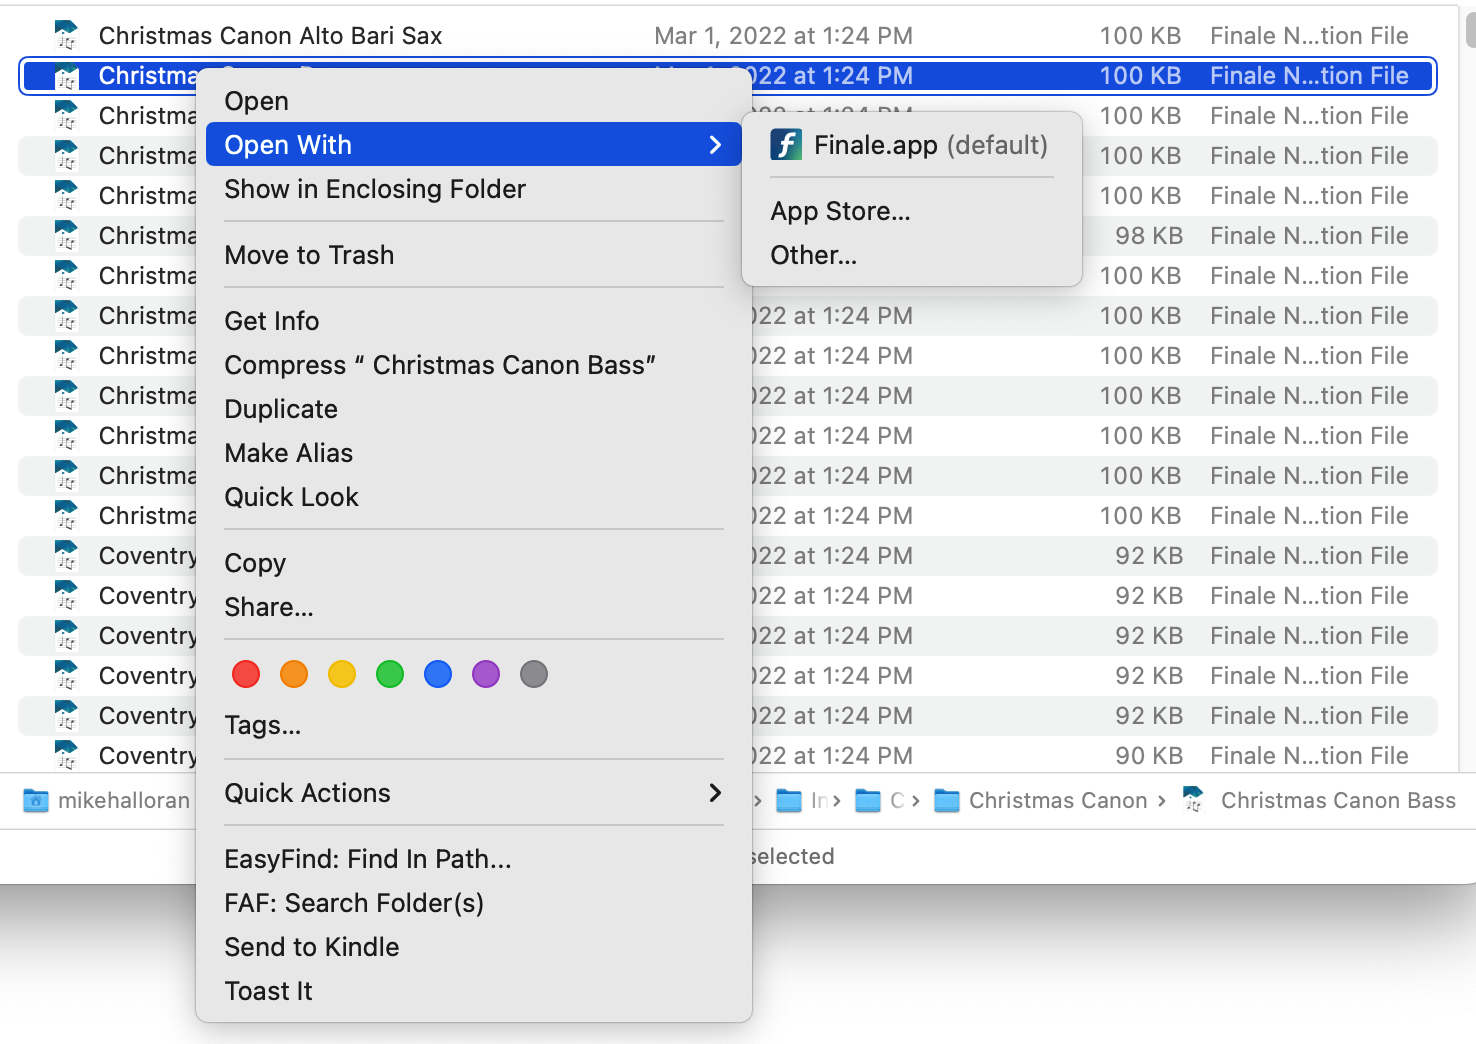Choose Get Info in context menu
This screenshot has width=1476, height=1044.
272,321
